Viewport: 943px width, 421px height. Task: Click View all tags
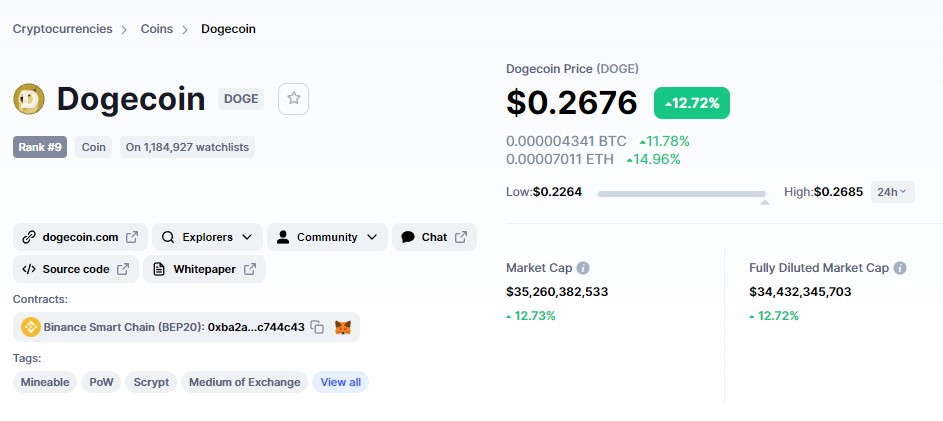click(340, 382)
